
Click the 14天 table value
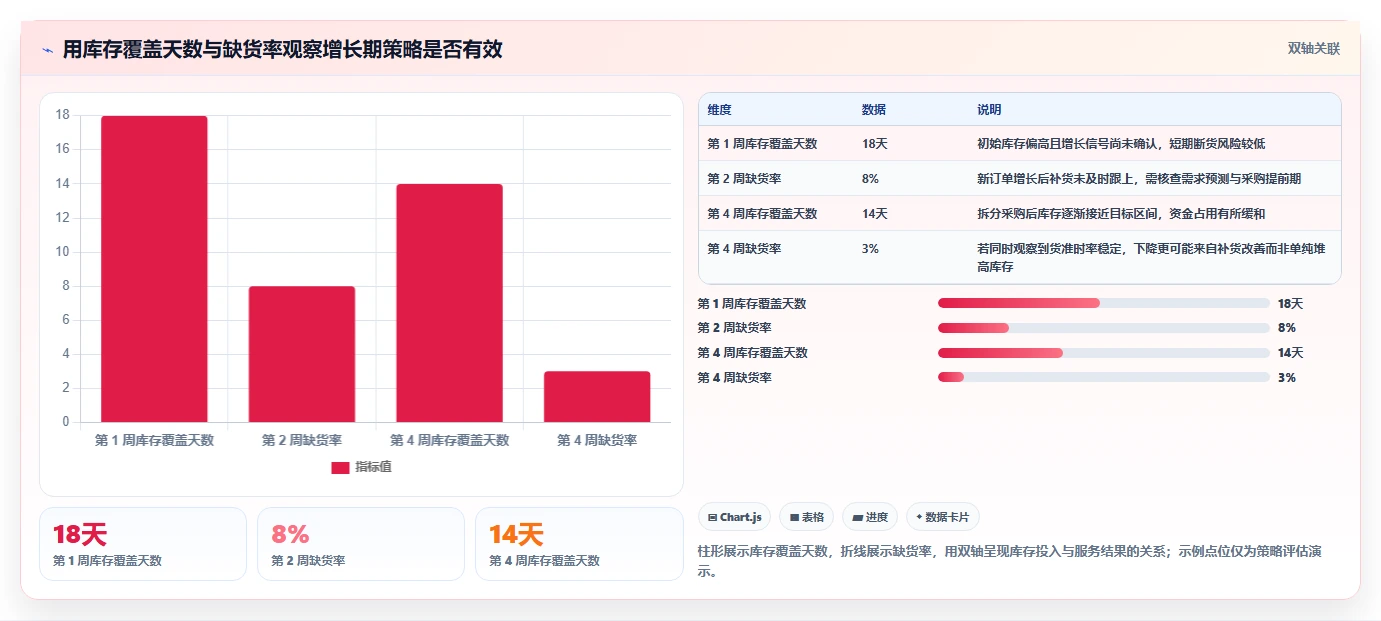tap(874, 214)
